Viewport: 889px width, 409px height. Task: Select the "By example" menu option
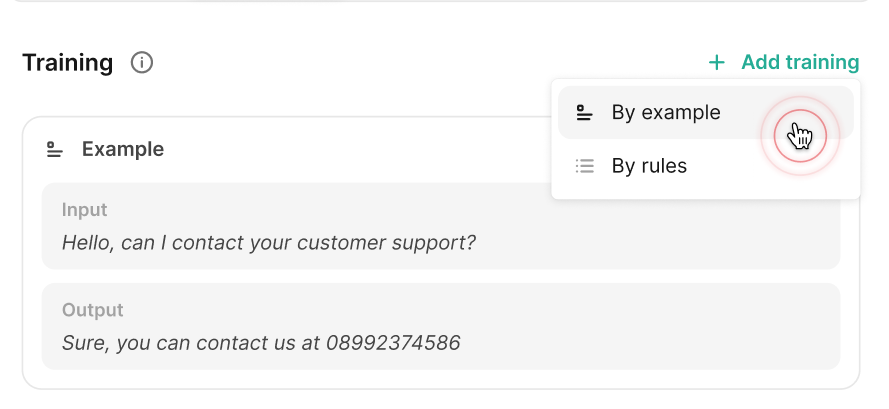(666, 113)
